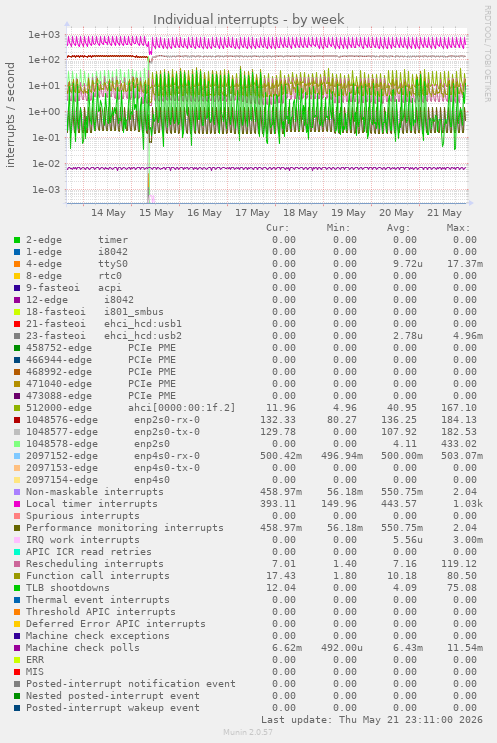This screenshot has height=743, width=497.
Task: Click the light blue enp4s0-rx-0 swatch
Action: coord(17,456)
